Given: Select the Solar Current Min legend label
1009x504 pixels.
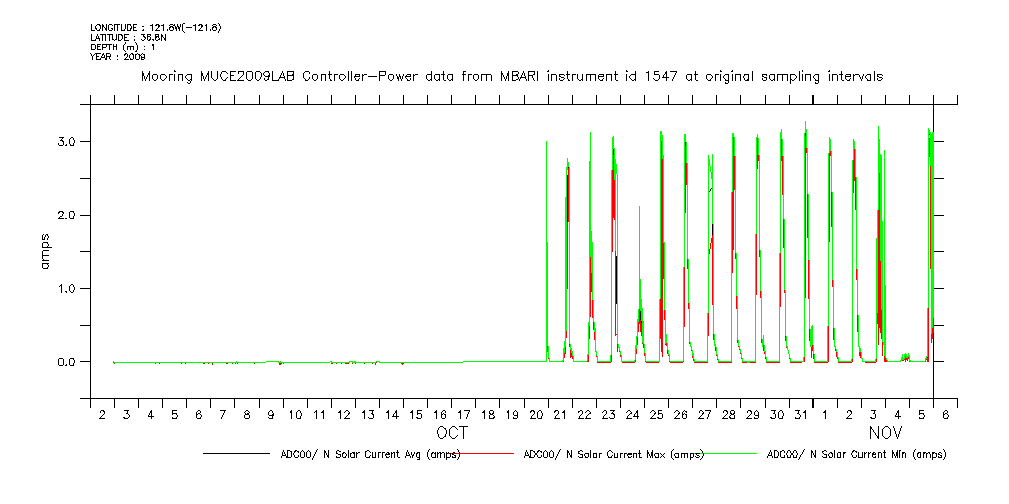Looking at the screenshot, I should tap(856, 454).
